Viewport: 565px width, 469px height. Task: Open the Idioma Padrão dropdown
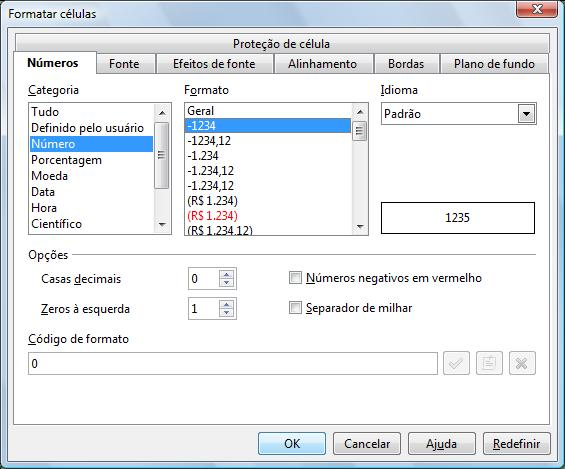click(526, 114)
